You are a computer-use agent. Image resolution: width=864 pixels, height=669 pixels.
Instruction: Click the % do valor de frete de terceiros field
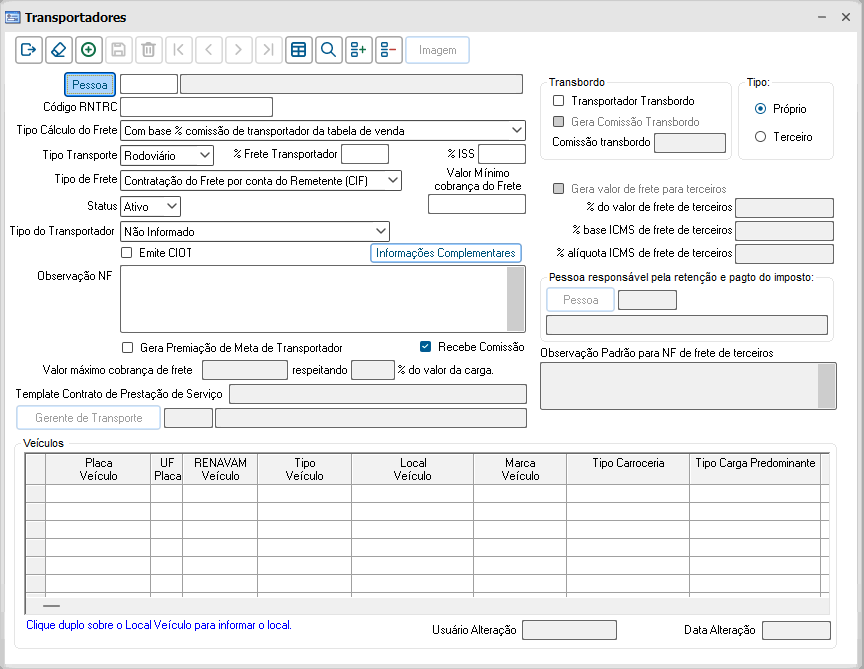pos(785,208)
